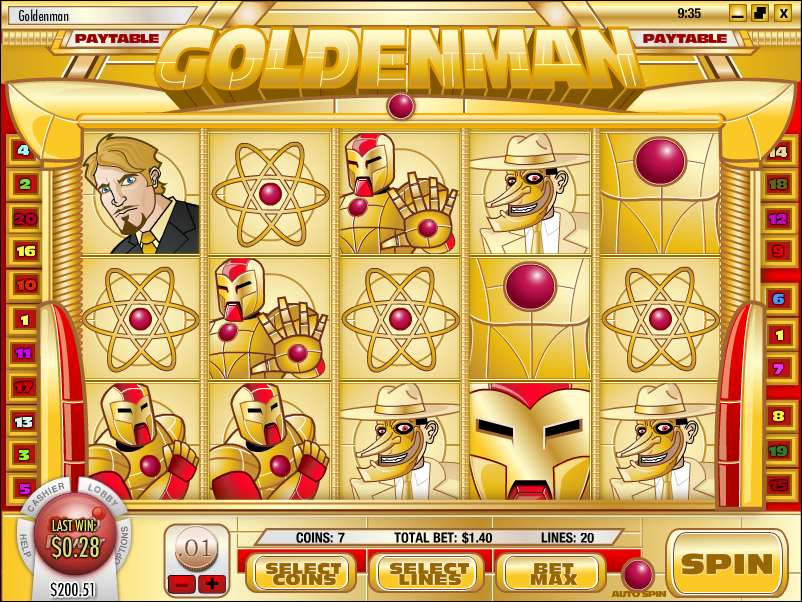Go to the Lobby menu segment
Screen dimensions: 802x602
point(103,494)
